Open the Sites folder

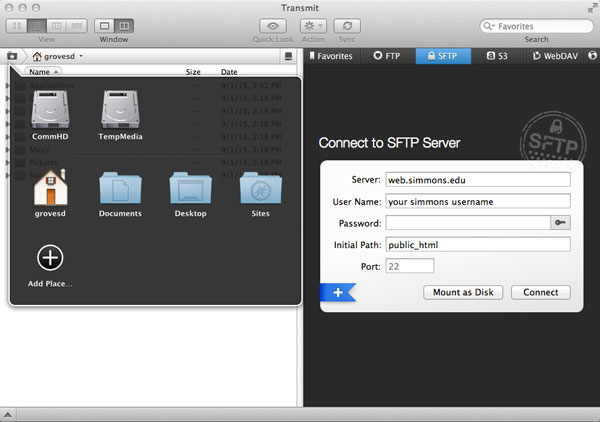tap(261, 194)
